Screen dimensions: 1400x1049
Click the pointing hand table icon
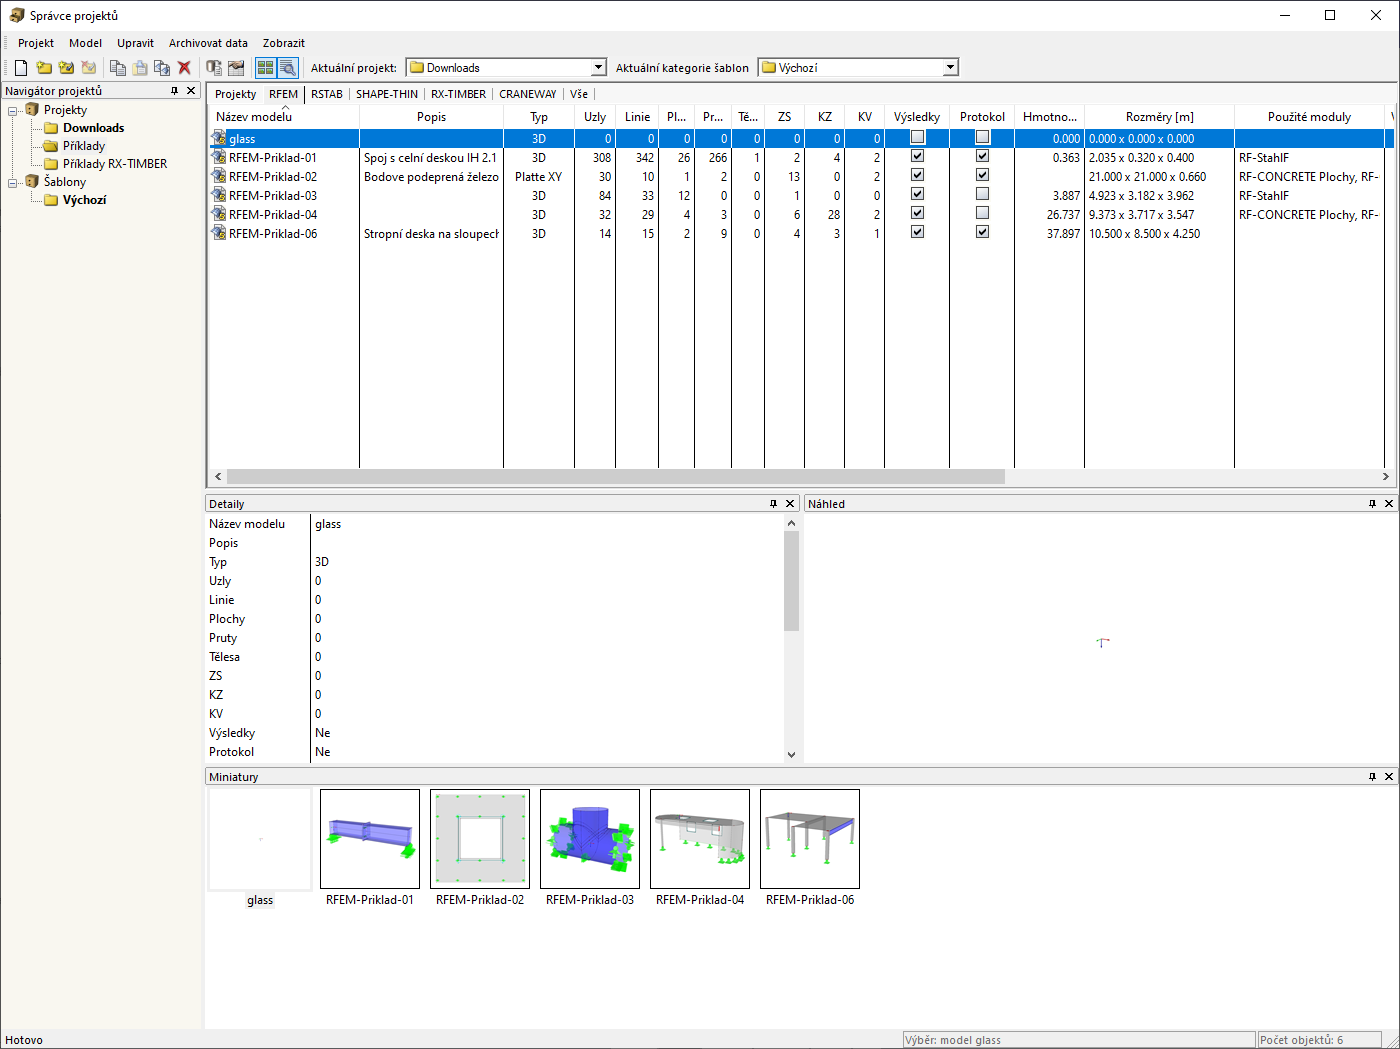236,68
